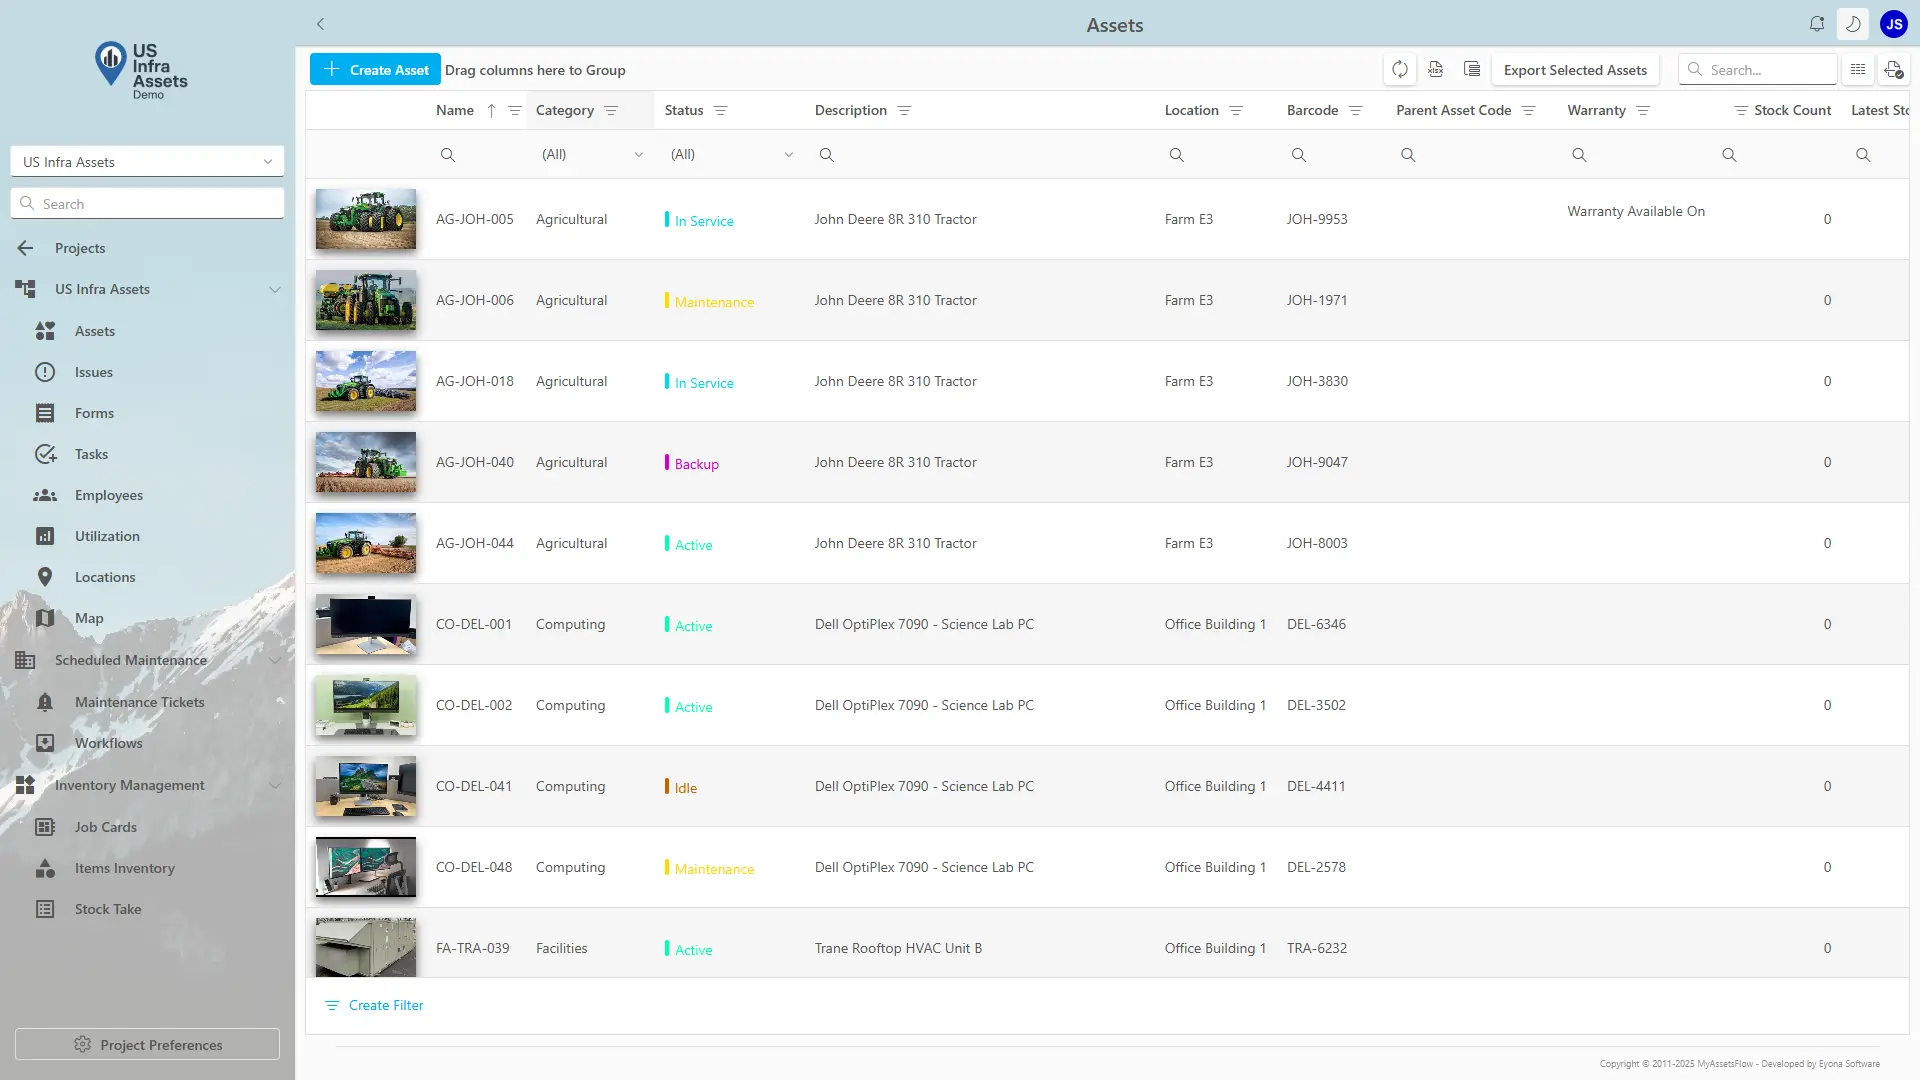Screen dimensions: 1920x1080
Task: Click the Create Asset button
Action: click(375, 70)
